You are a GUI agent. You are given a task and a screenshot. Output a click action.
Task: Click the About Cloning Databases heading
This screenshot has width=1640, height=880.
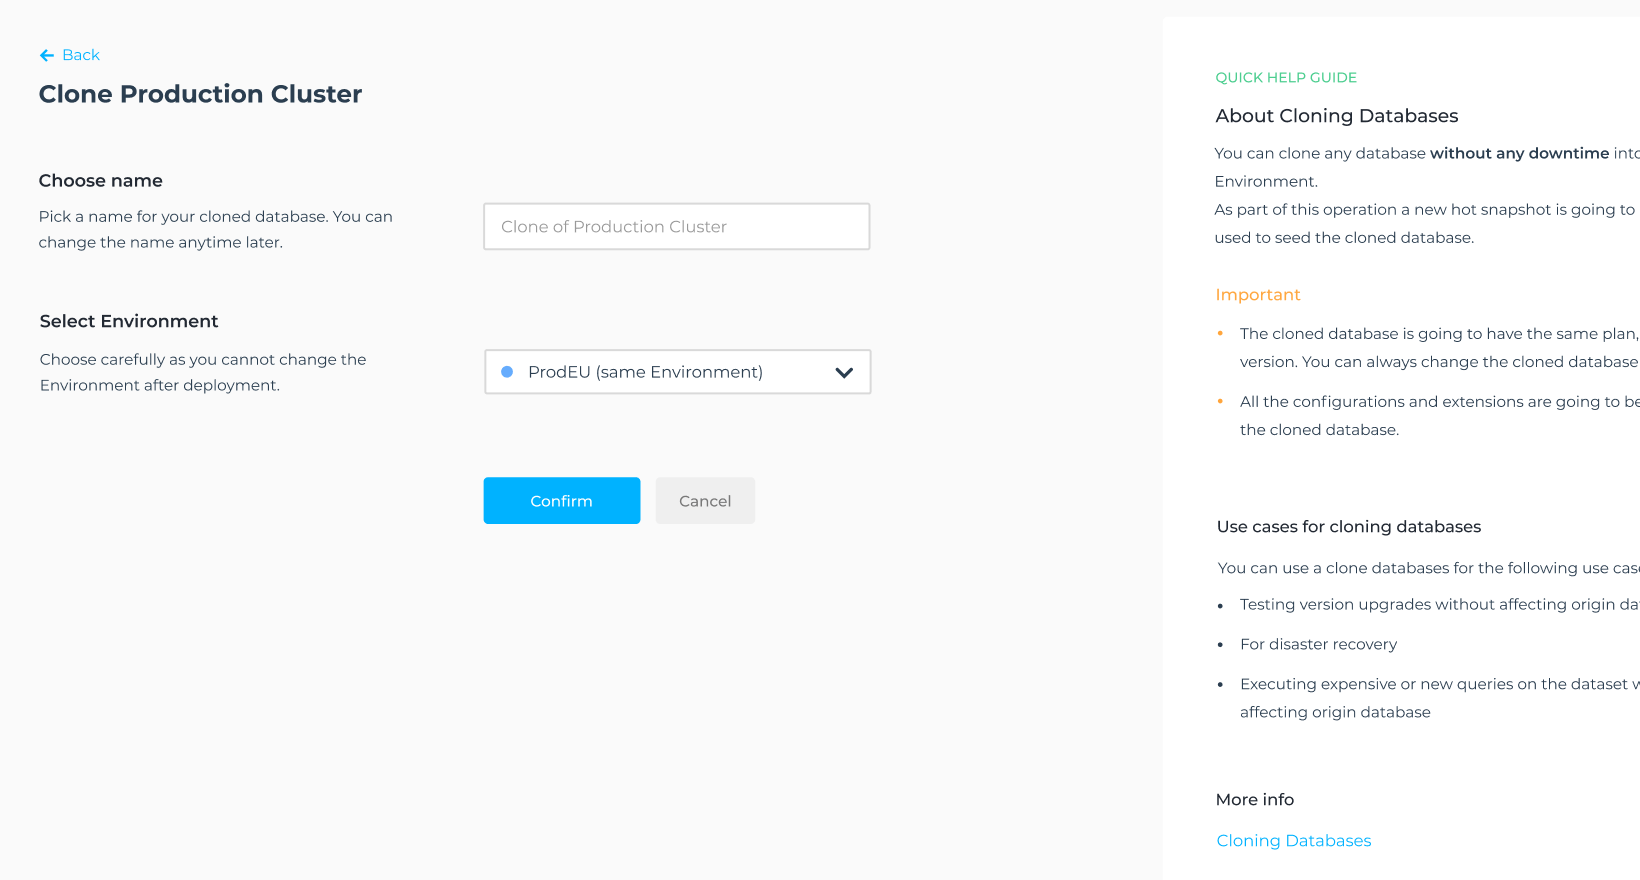[1336, 116]
